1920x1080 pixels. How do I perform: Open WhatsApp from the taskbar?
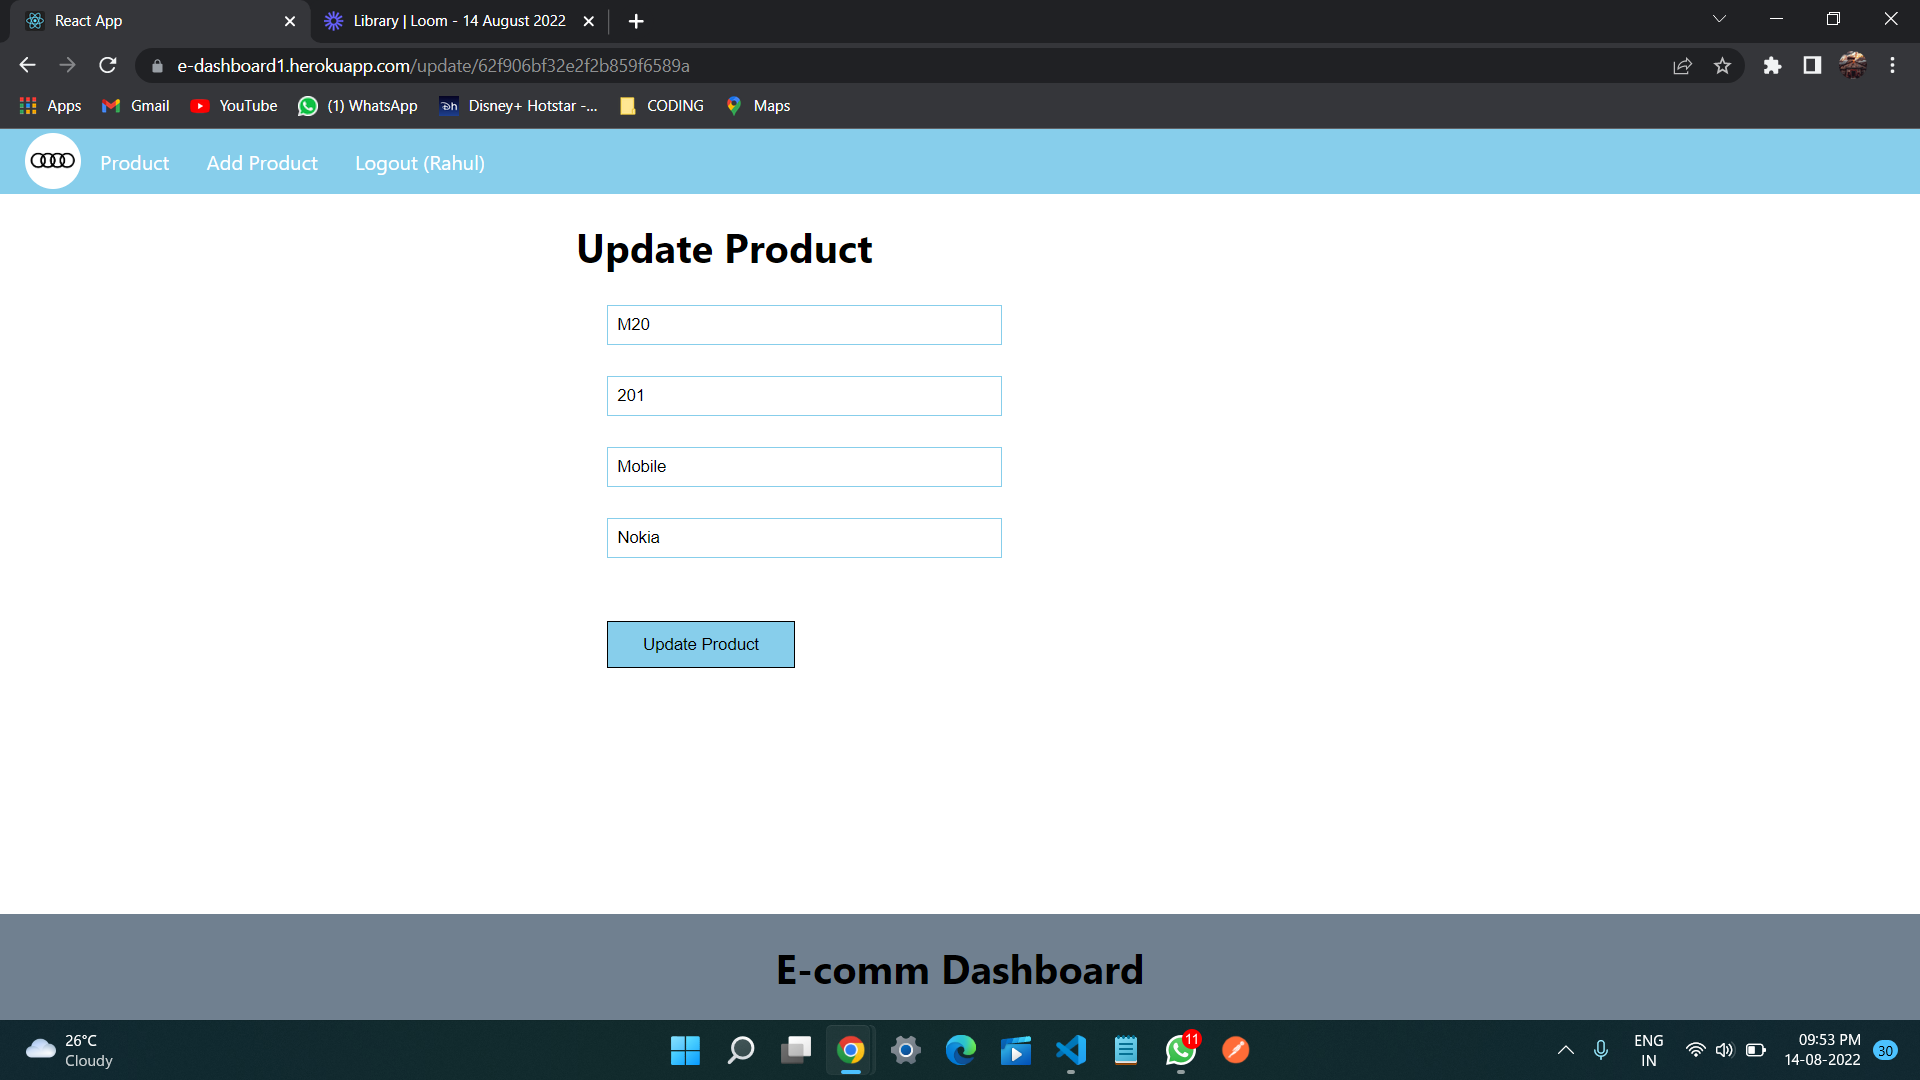[x=1179, y=1050]
